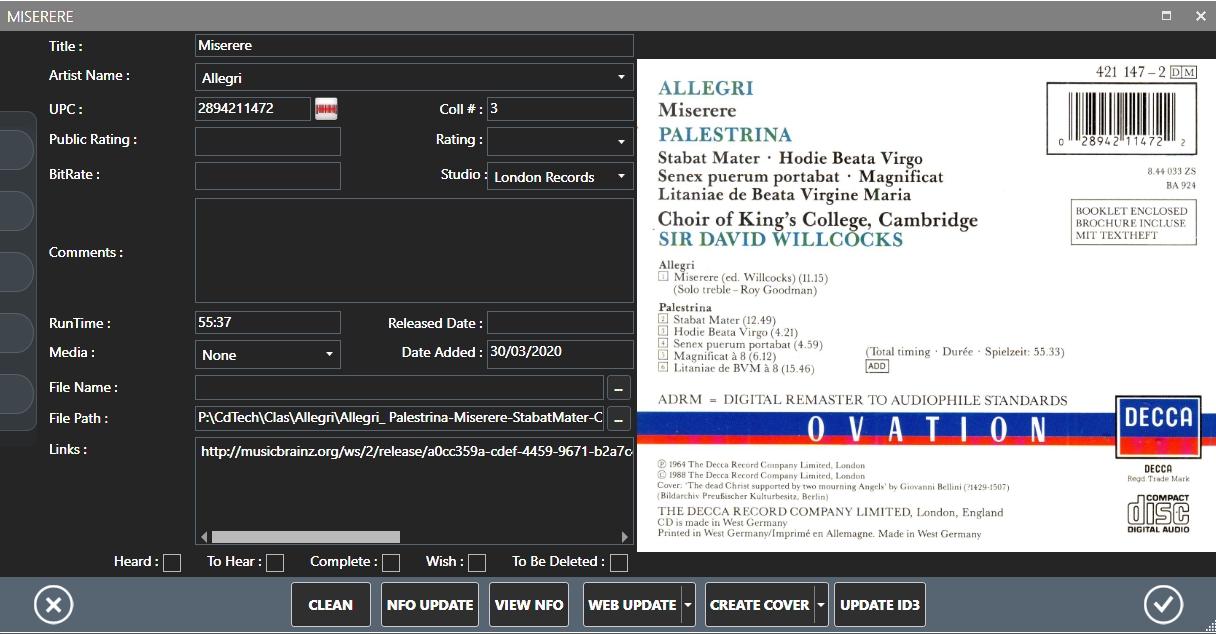Click into the Title field
1216x634 pixels.
point(414,46)
